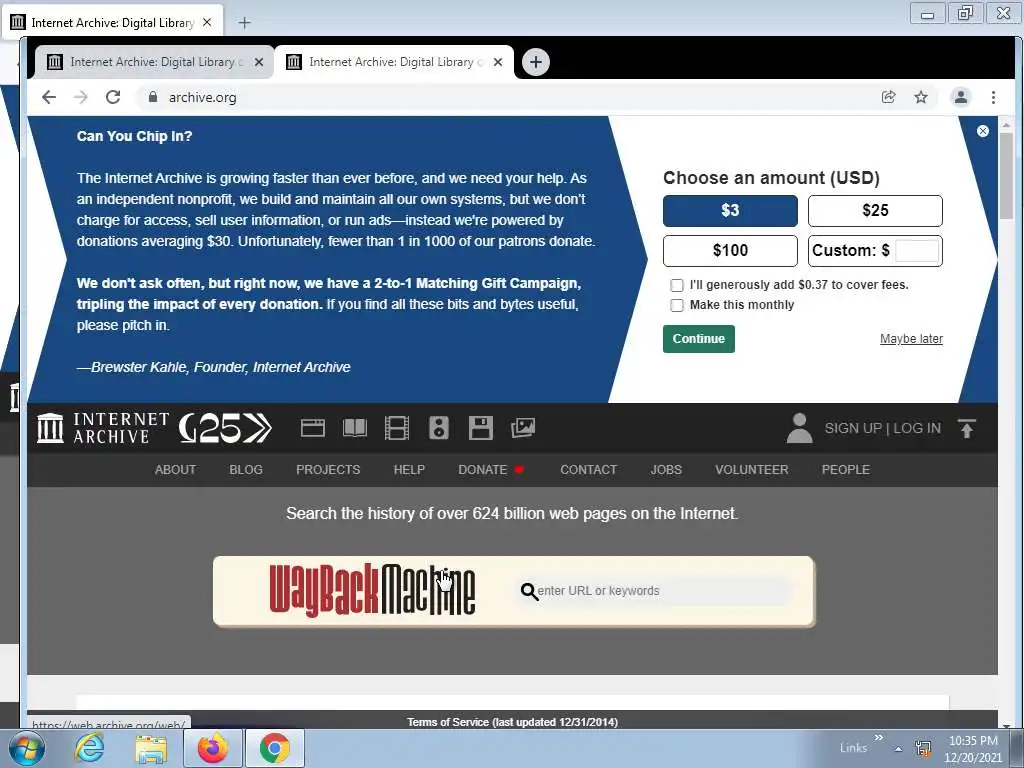Open File Explorer from taskbar
The image size is (1024, 768).
(151, 748)
